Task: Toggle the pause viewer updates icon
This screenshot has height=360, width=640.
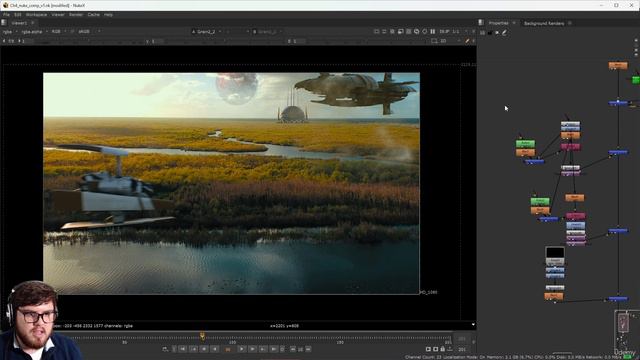Action: pos(433,31)
